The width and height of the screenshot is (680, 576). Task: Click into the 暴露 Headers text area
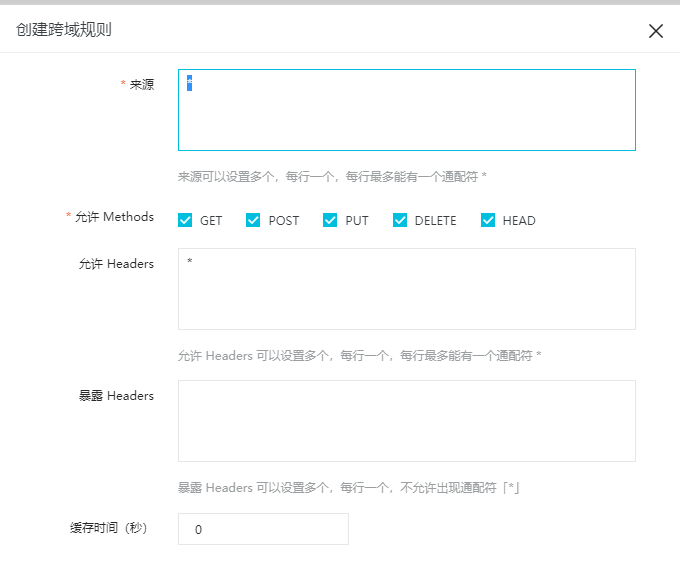pyautogui.click(x=406, y=421)
